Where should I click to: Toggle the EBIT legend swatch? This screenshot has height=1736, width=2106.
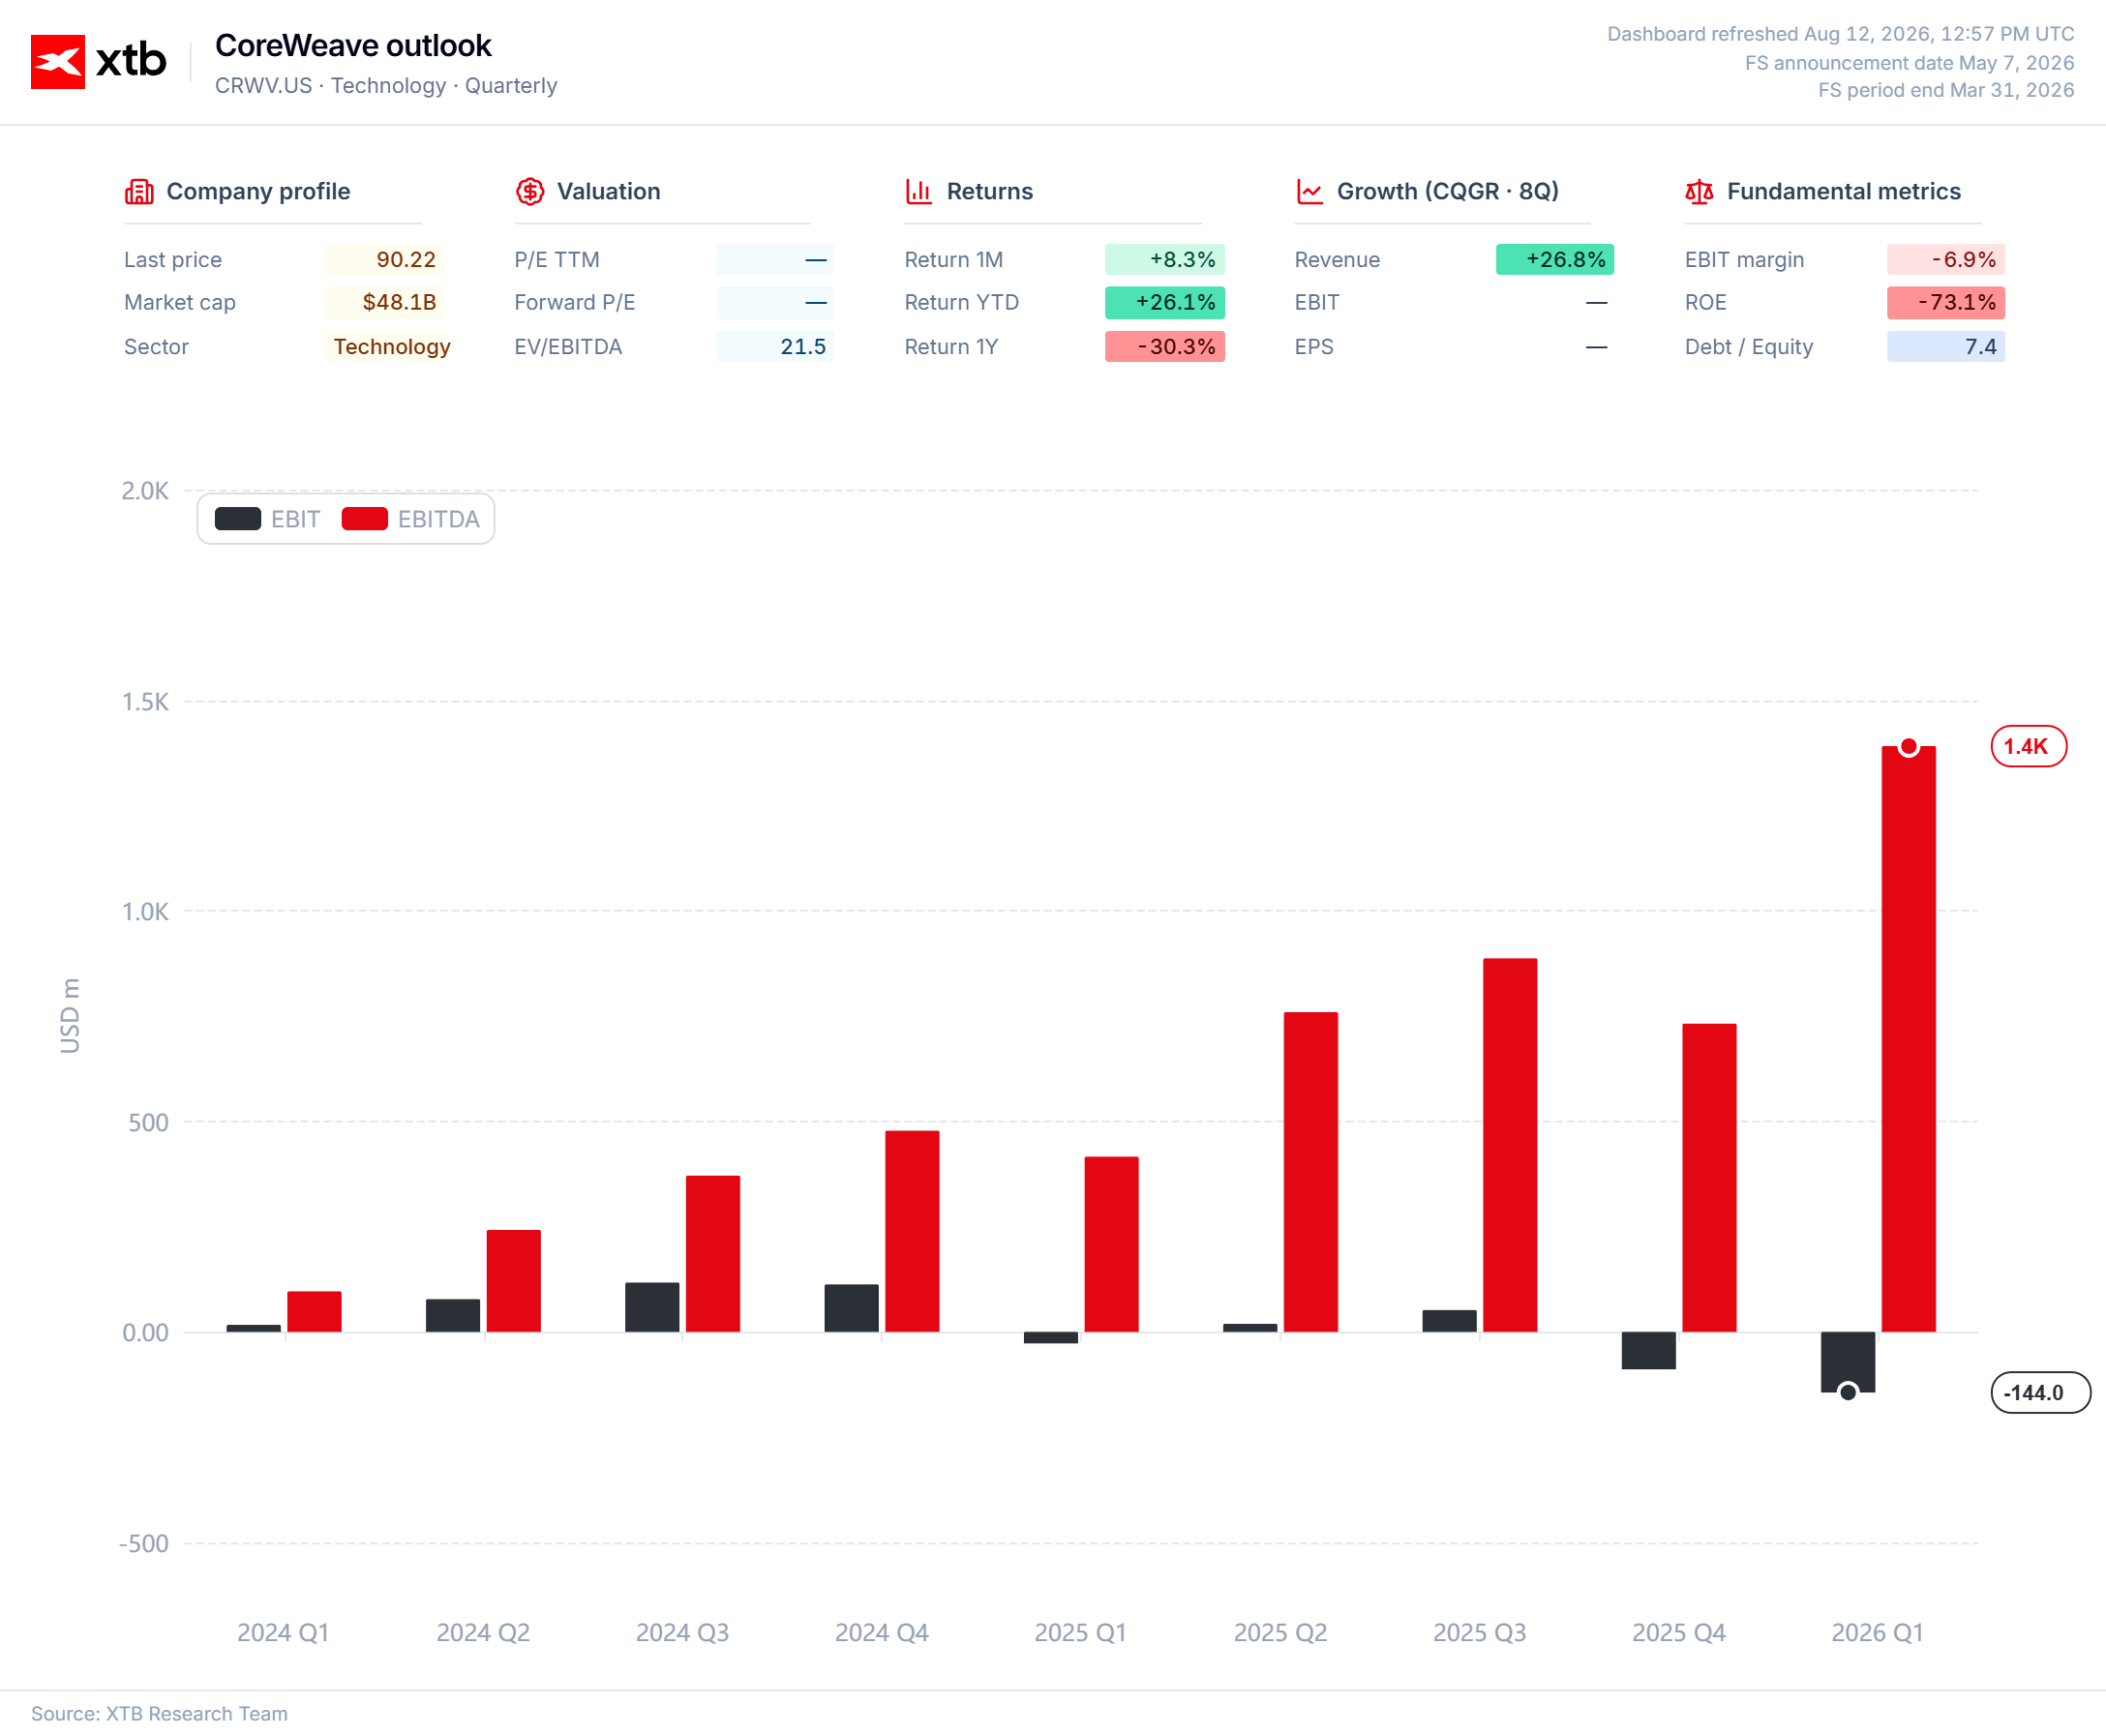point(238,519)
